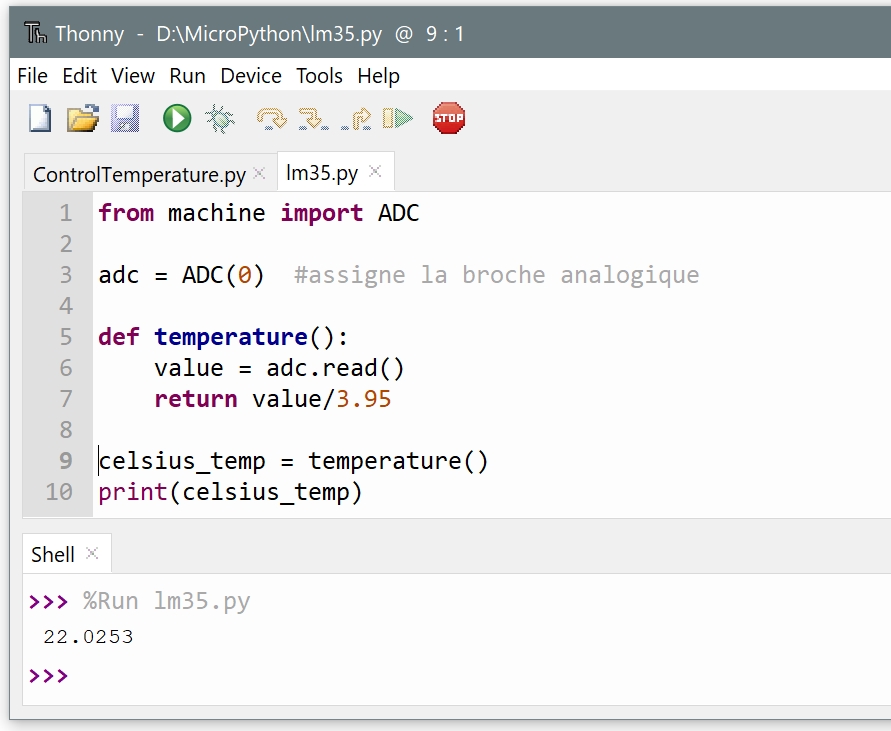891x731 pixels.
Task: Click the Step over debugger icon
Action: (272, 119)
